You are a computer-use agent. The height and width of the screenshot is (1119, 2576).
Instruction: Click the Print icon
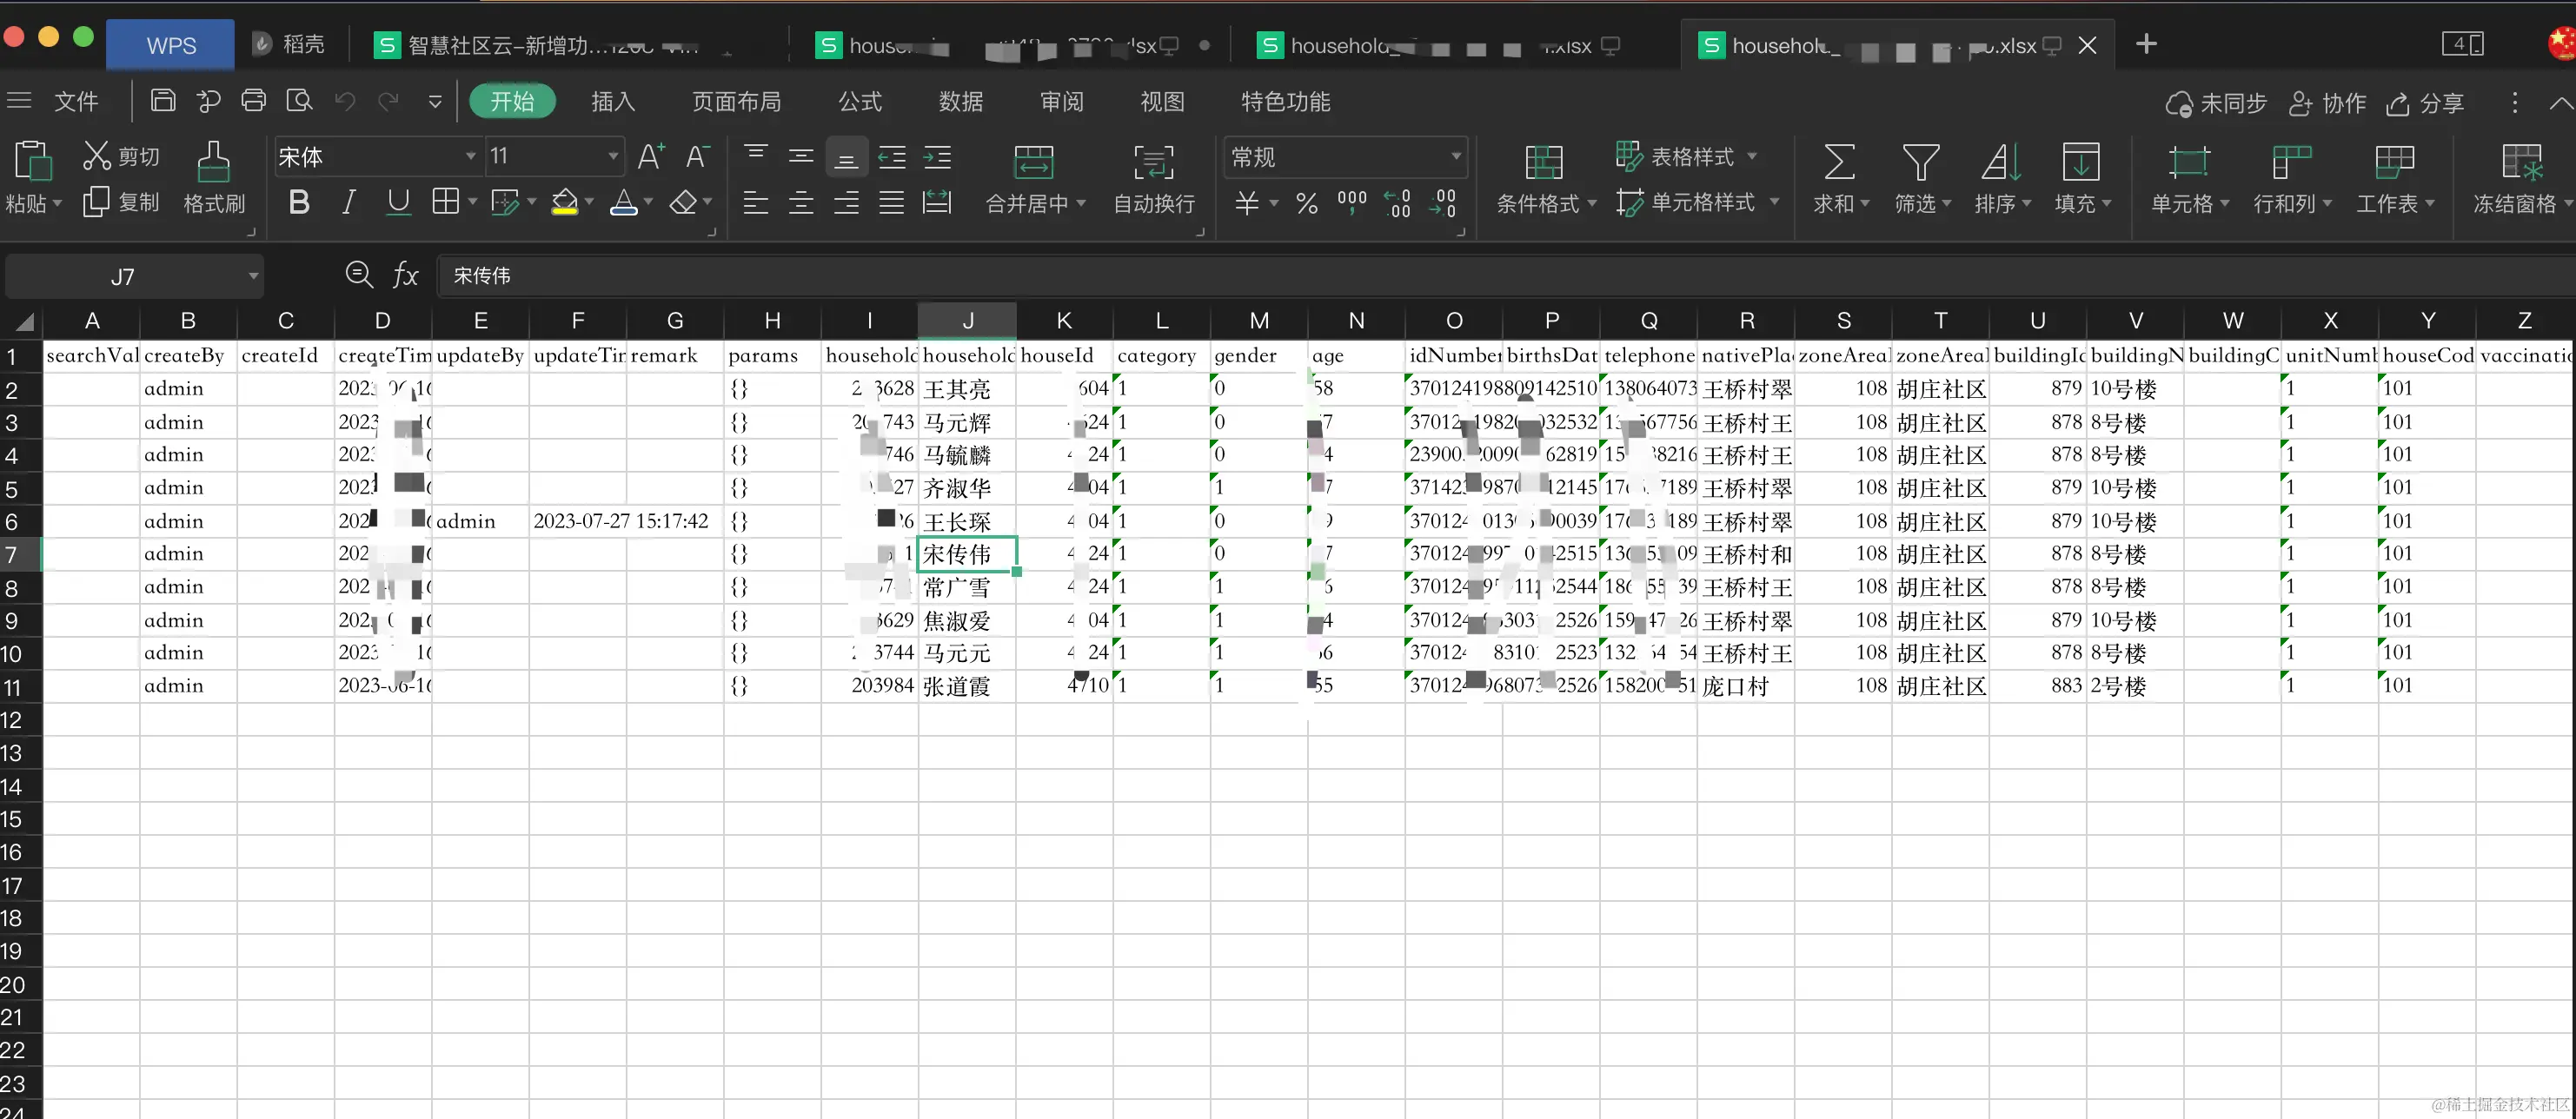[254, 100]
